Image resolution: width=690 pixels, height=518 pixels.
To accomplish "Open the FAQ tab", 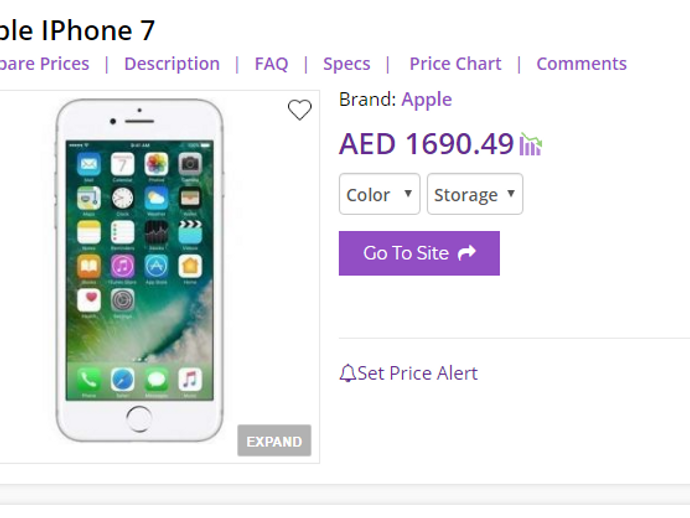I will 271,64.
